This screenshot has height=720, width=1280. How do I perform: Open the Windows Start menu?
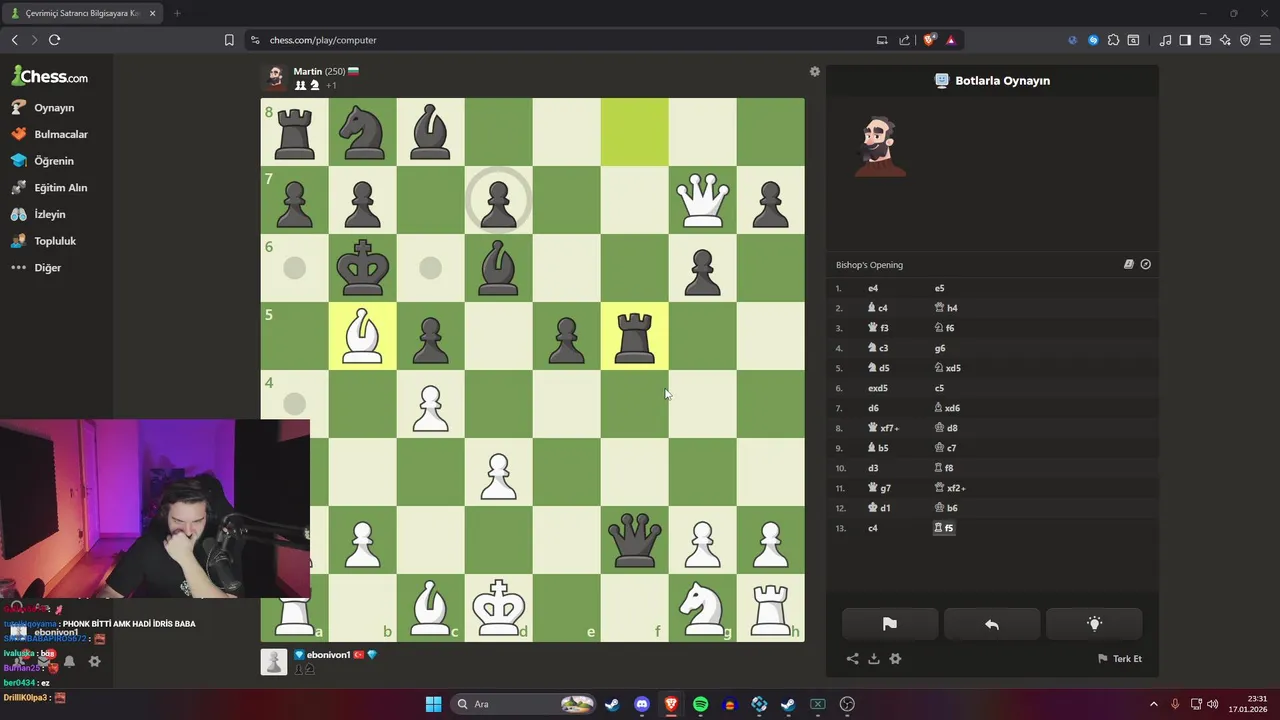click(433, 704)
